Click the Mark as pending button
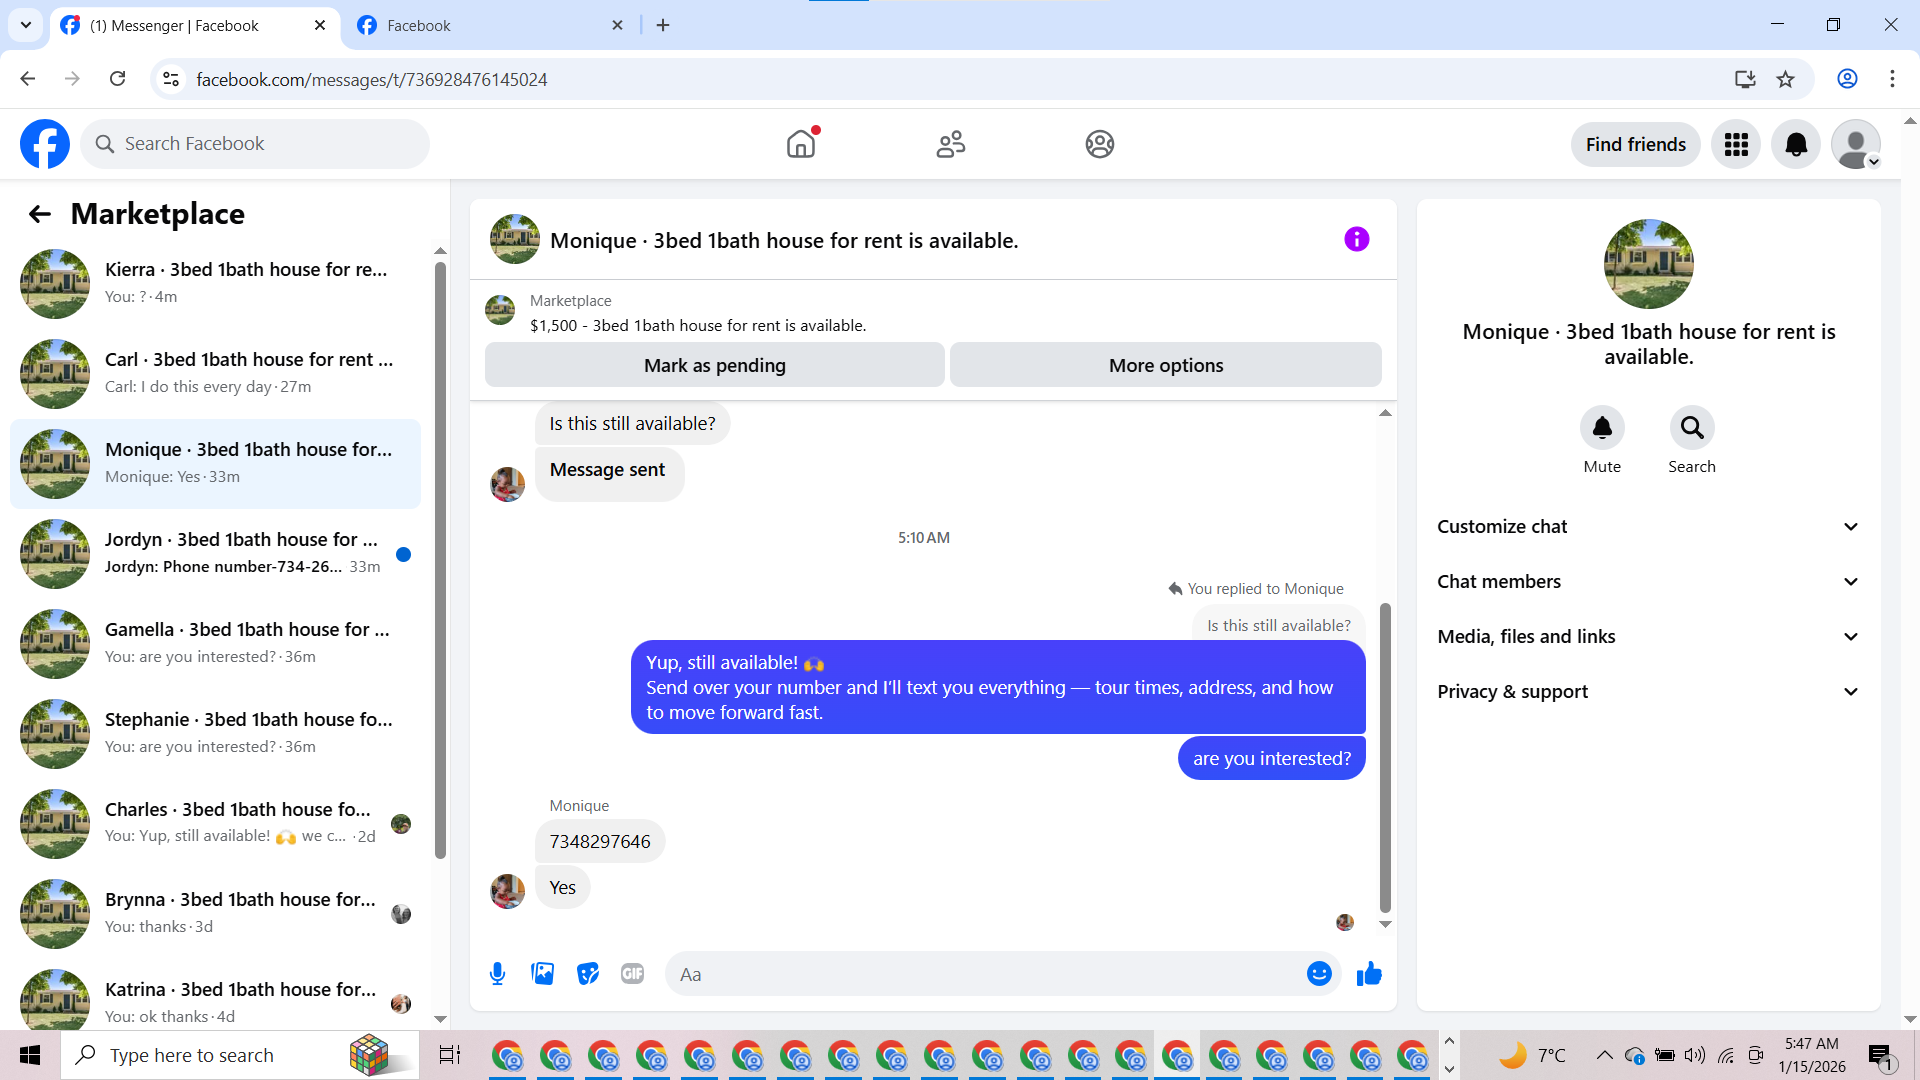Screen dimensions: 1920x1080 [714, 365]
